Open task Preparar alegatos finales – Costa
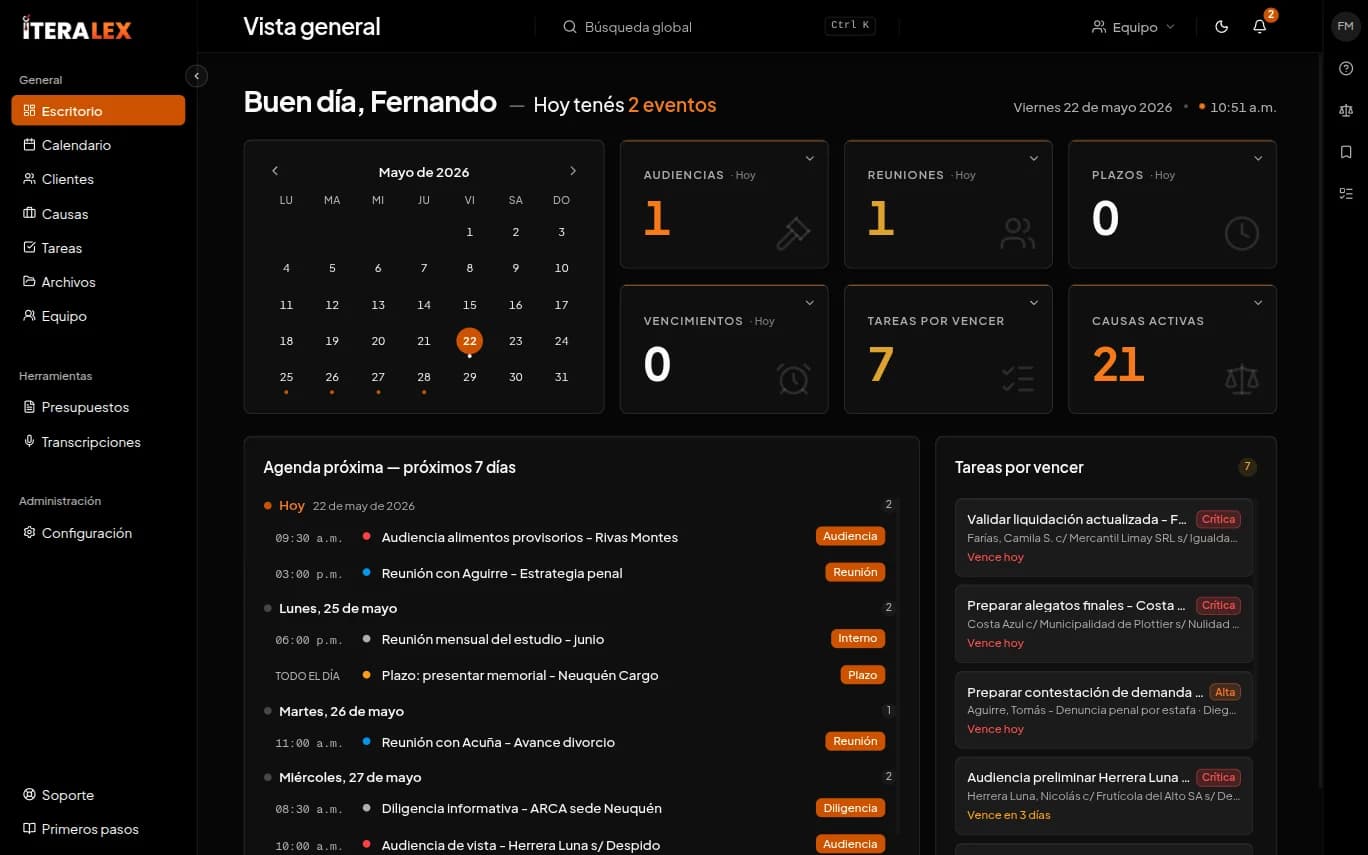 pyautogui.click(x=1104, y=623)
